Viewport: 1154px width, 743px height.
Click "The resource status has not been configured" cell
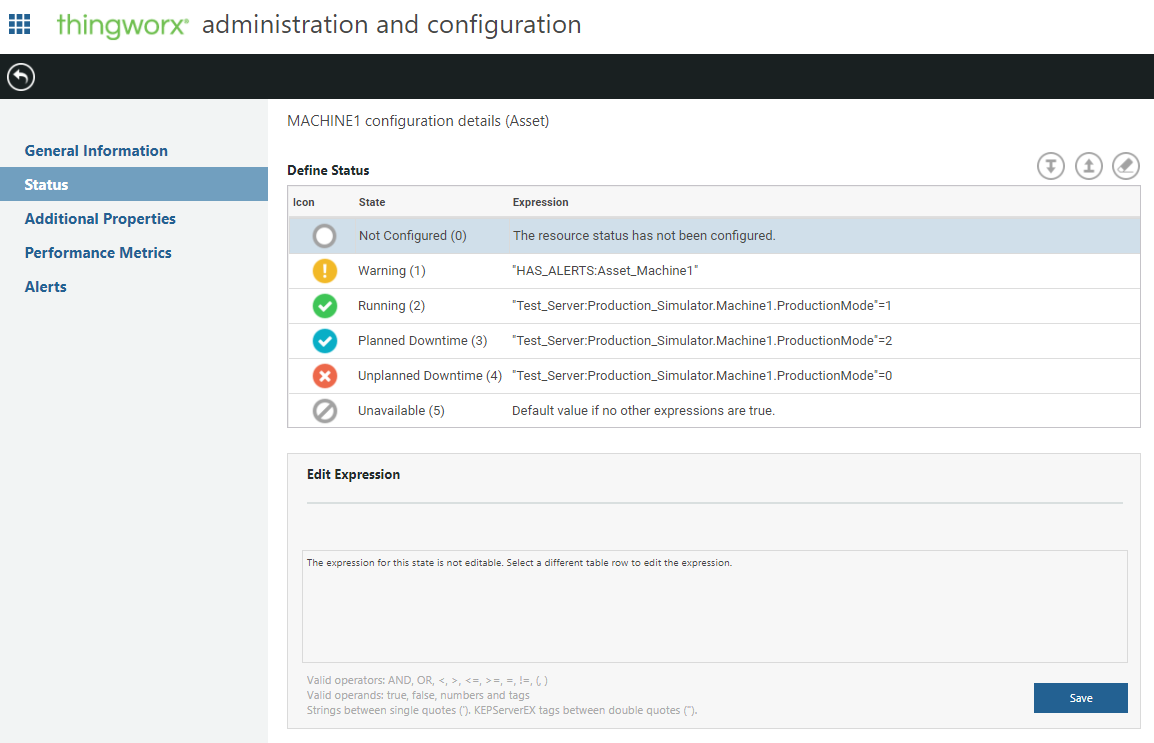[644, 235]
